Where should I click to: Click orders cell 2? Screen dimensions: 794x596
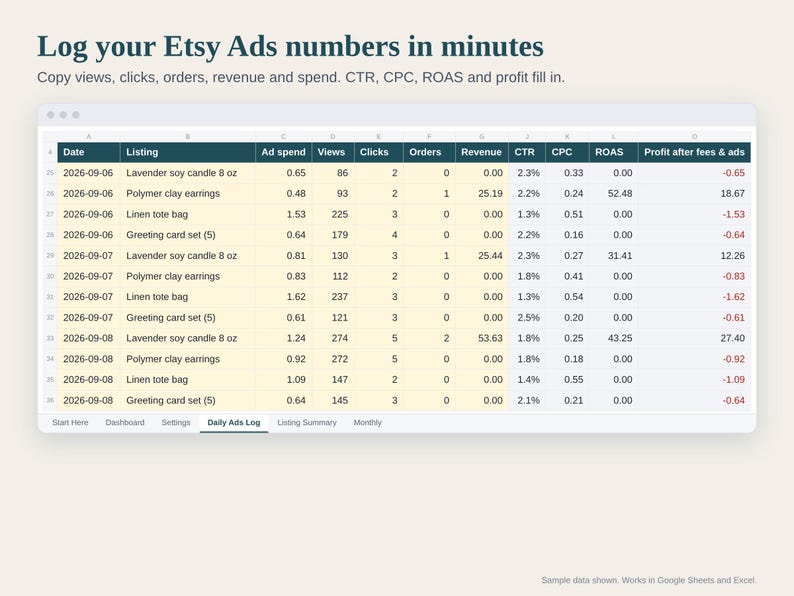(429, 338)
